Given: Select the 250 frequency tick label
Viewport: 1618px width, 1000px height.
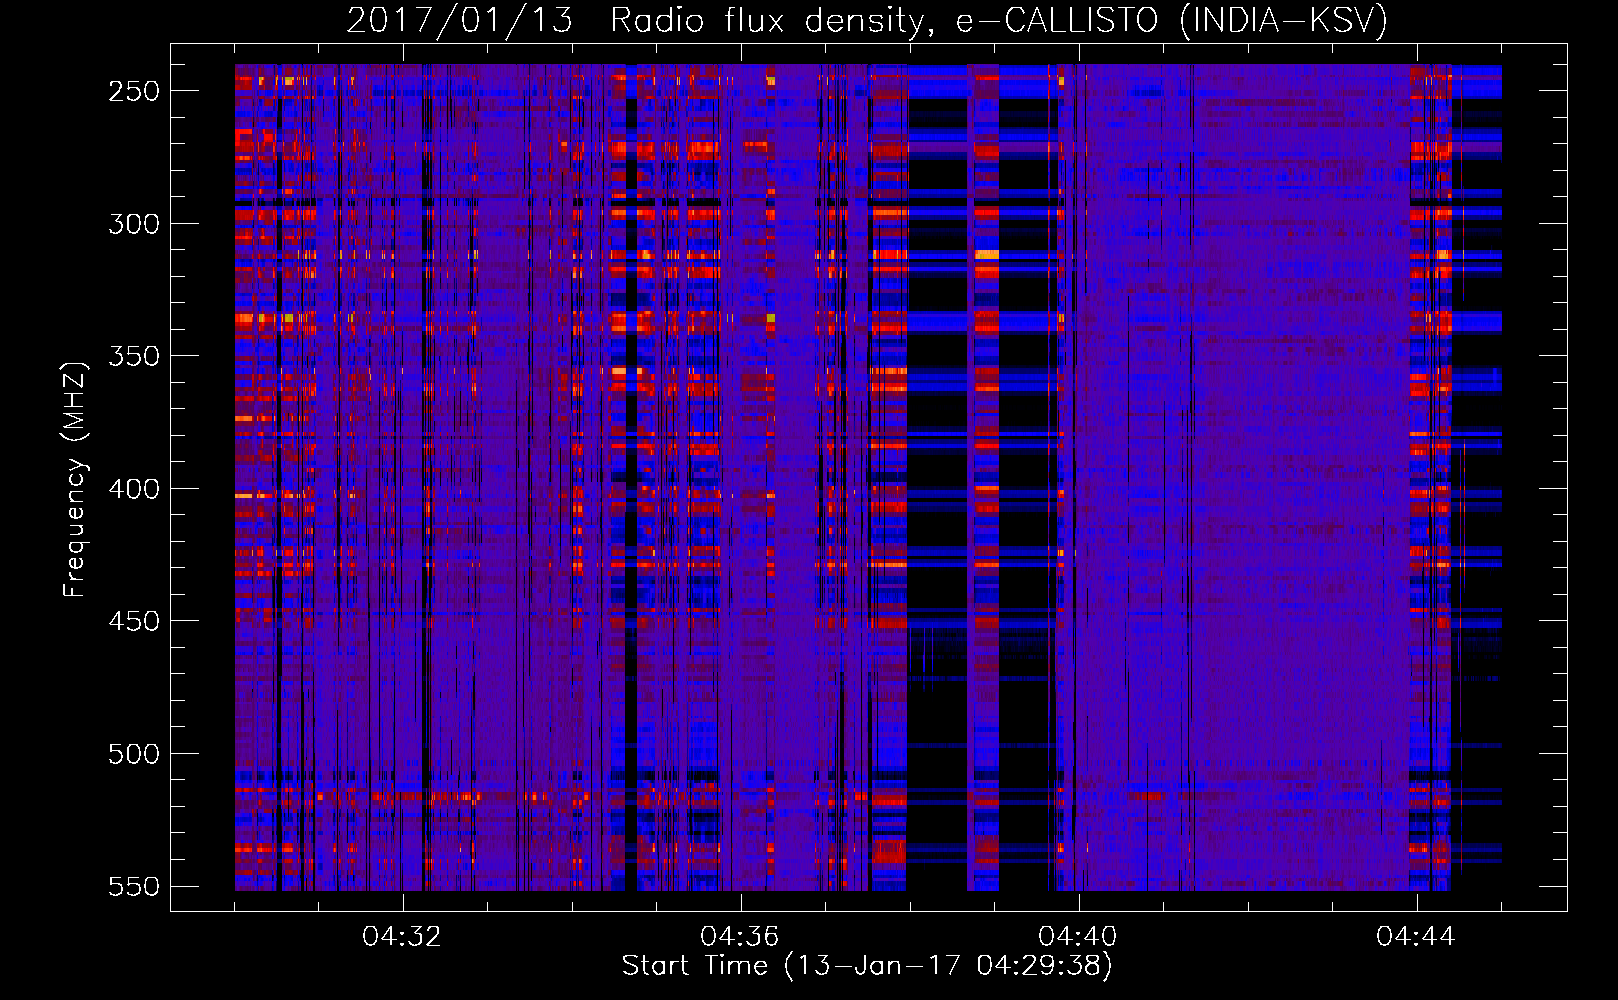Looking at the screenshot, I should coord(134,91).
